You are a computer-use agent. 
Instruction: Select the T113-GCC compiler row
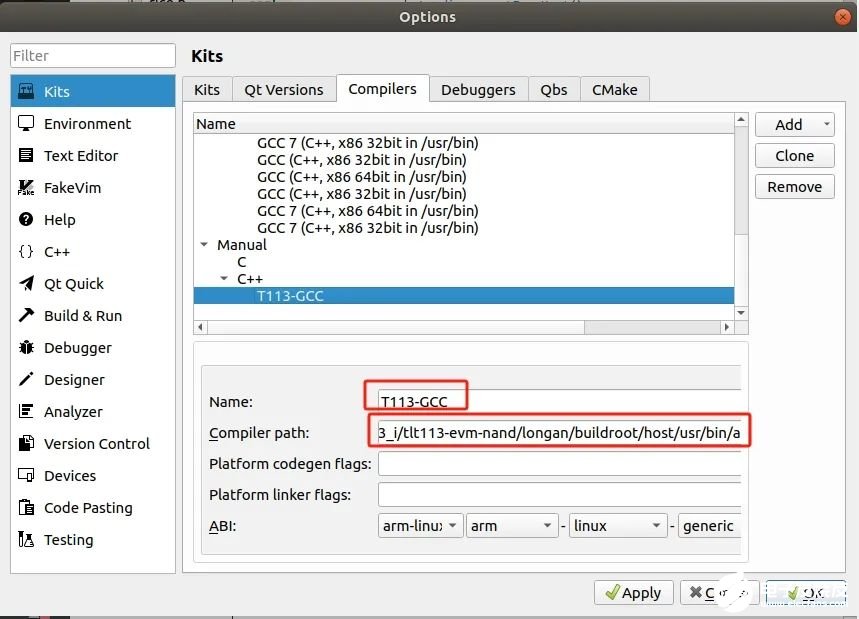[463, 296]
